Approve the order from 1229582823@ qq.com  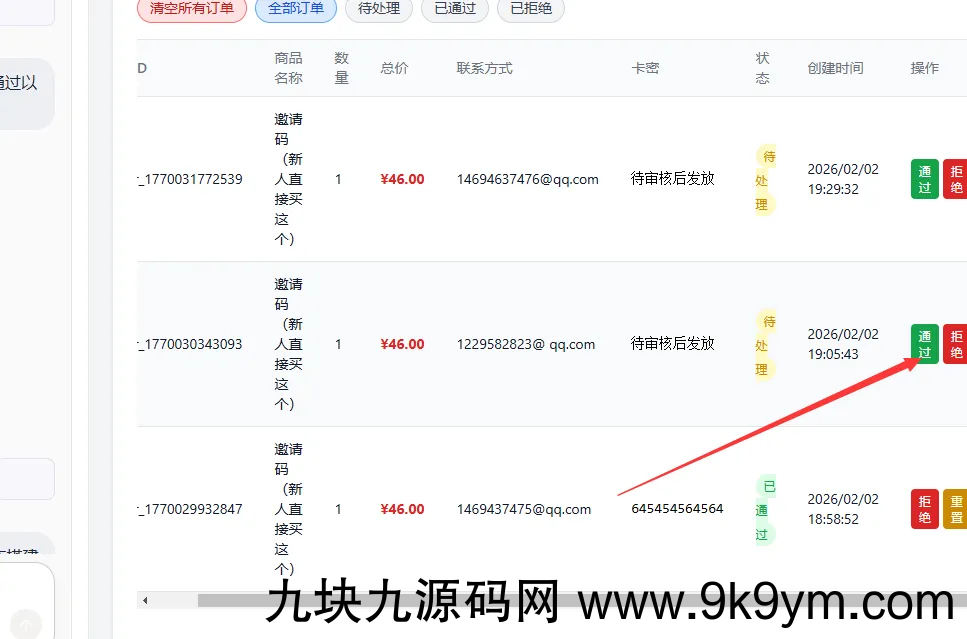[924, 344]
